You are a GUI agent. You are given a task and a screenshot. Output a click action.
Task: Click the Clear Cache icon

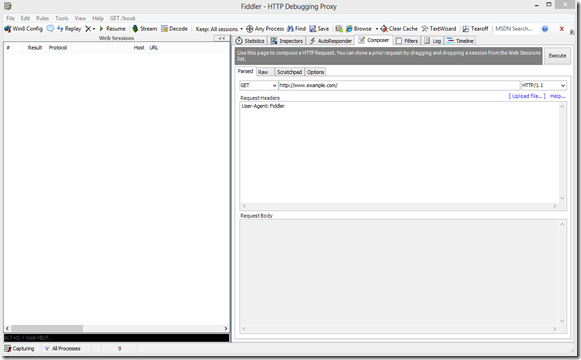click(x=384, y=29)
